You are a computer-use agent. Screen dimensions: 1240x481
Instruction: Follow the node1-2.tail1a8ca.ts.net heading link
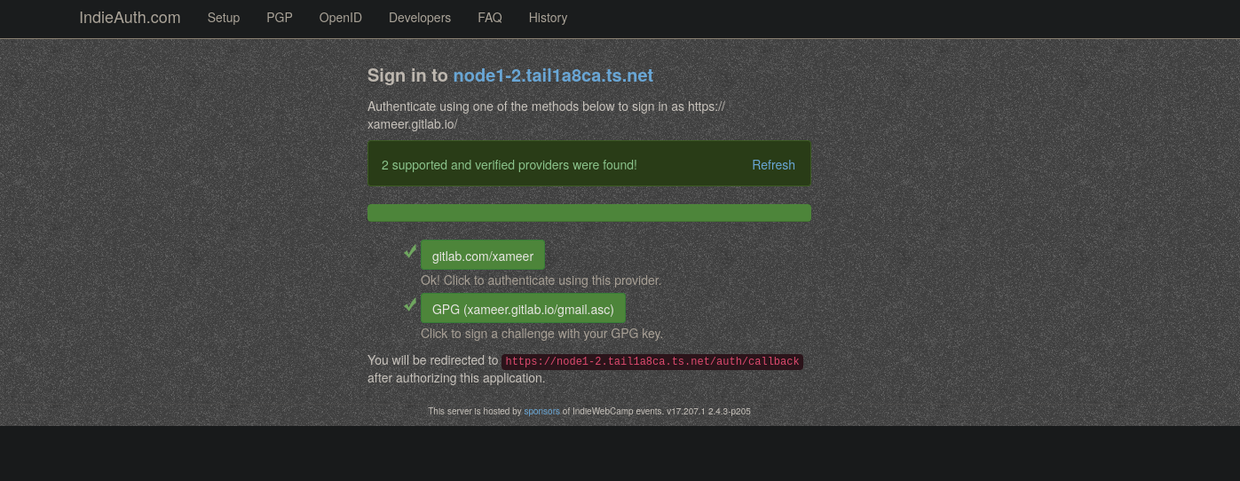coord(552,76)
